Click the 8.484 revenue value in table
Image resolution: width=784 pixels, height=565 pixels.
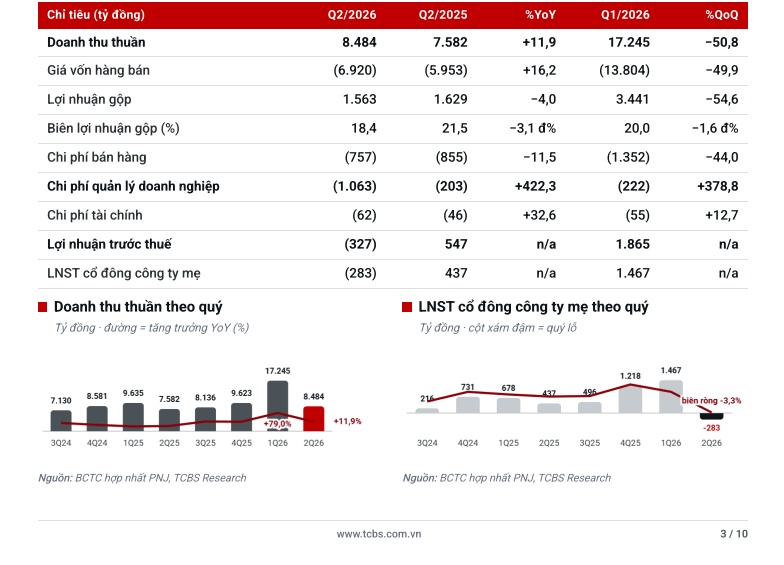click(359, 42)
